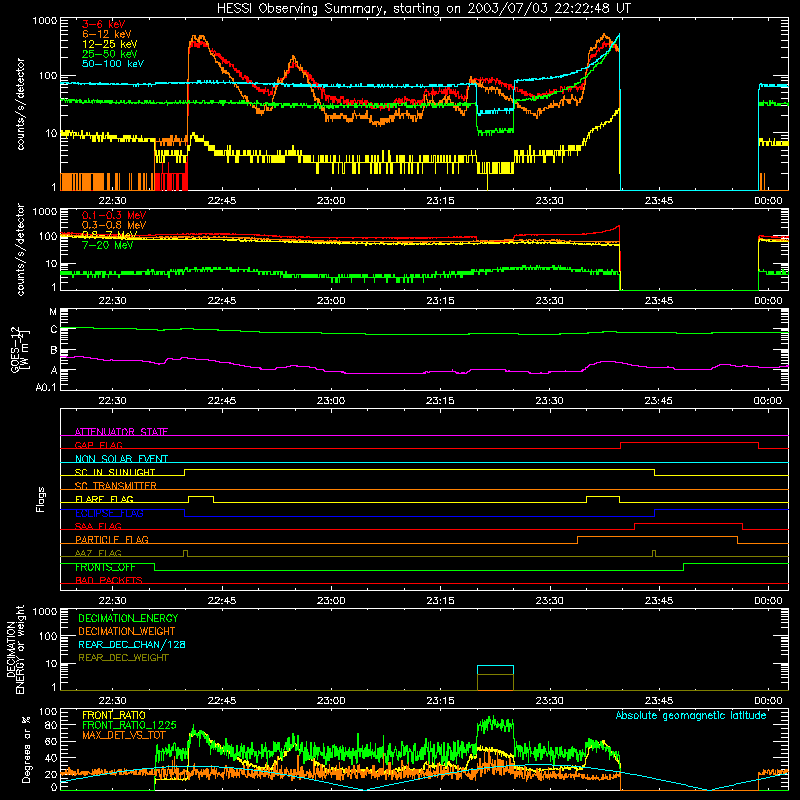Screen dimensions: 800x800
Task: Click the NON_SOLAR_EVENT flag label
Action: (x=121, y=459)
